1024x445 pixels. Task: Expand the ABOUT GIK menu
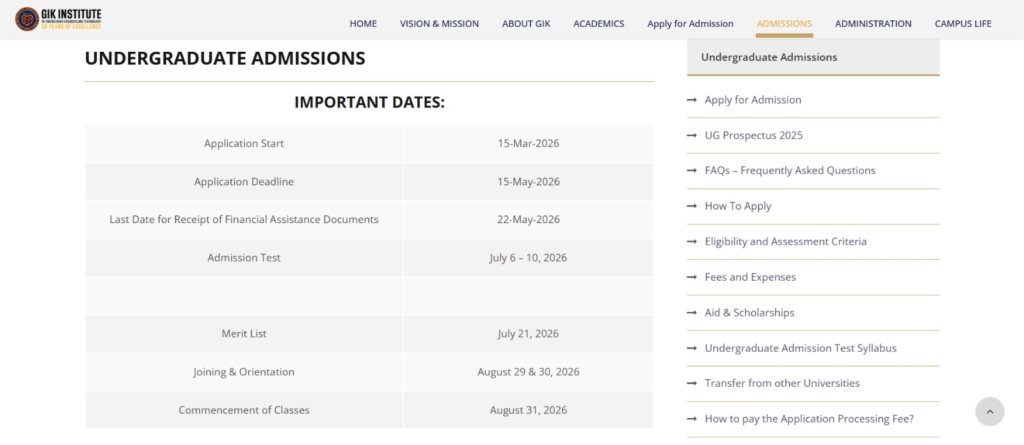[526, 23]
